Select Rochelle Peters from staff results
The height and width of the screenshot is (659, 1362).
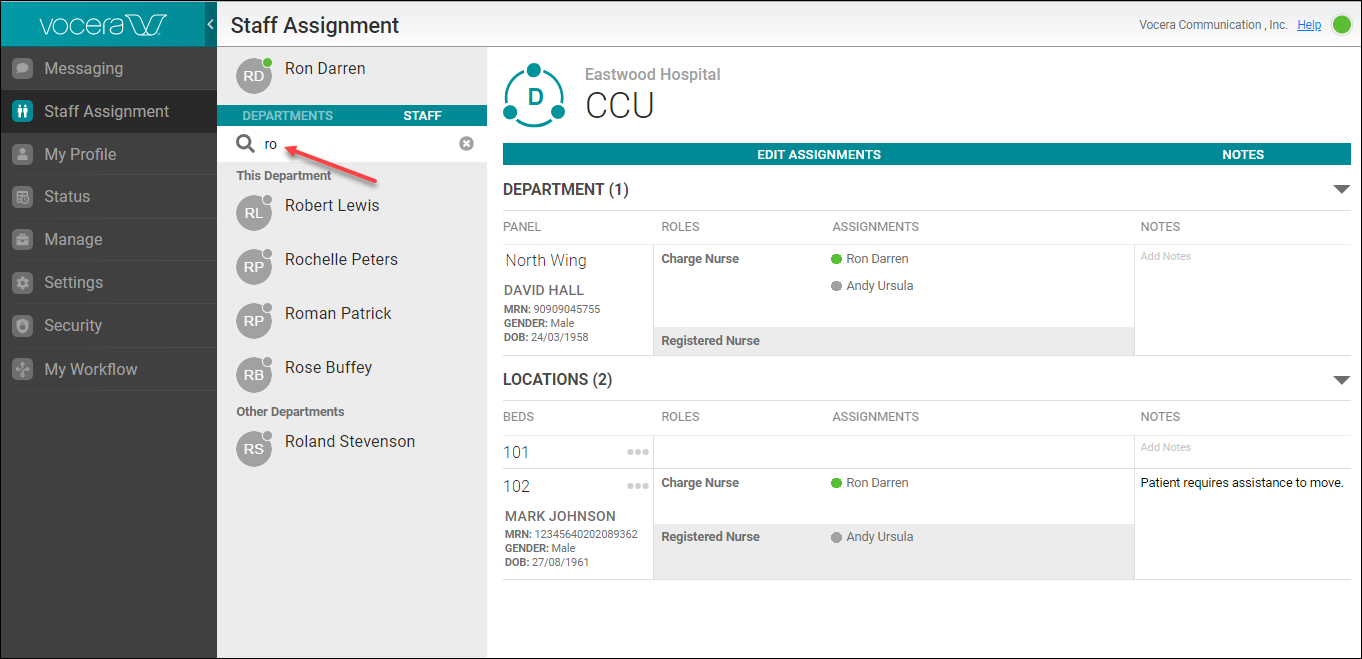341,260
